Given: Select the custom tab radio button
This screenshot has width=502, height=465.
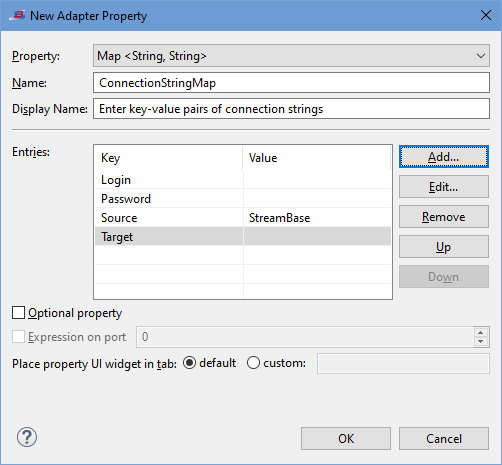Looking at the screenshot, I should 253,363.
